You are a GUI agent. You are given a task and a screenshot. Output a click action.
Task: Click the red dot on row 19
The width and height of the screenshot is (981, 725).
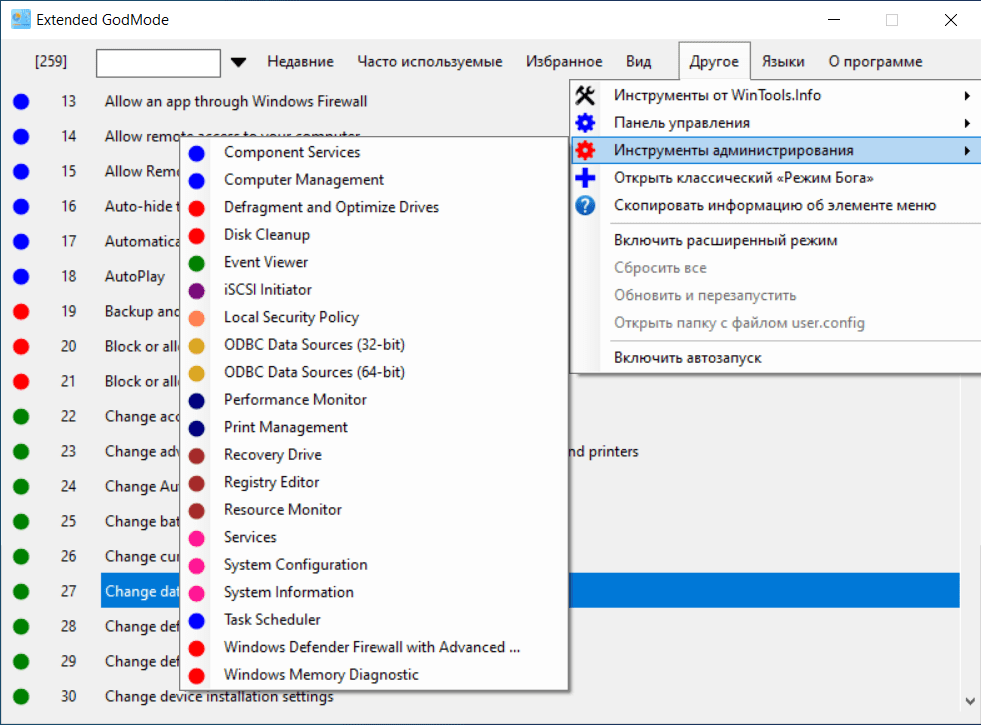pyautogui.click(x=21, y=312)
